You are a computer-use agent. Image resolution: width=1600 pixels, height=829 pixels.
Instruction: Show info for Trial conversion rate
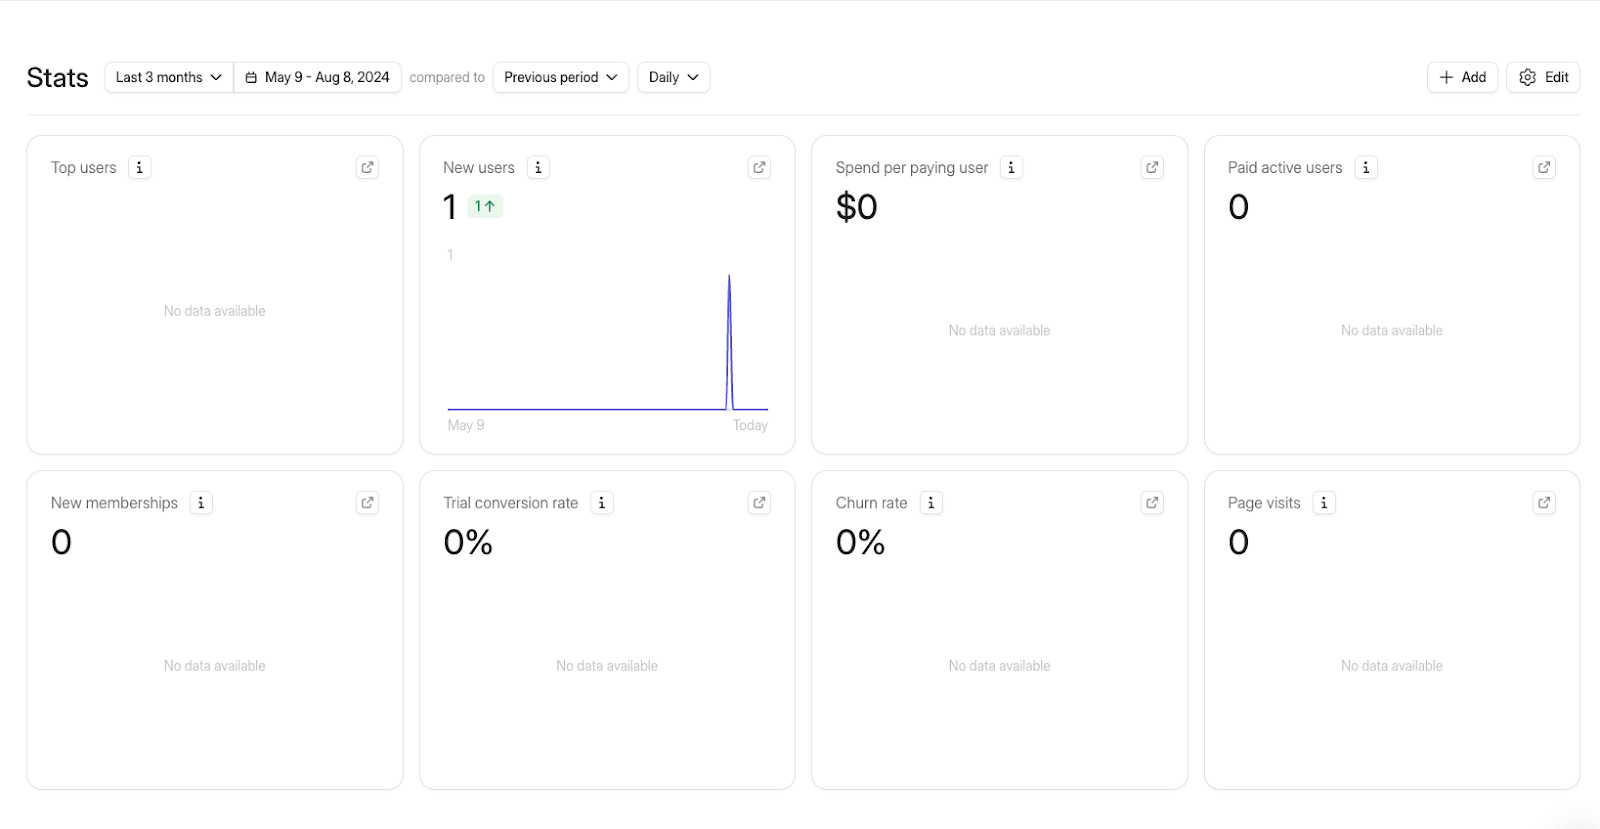[x=602, y=503]
